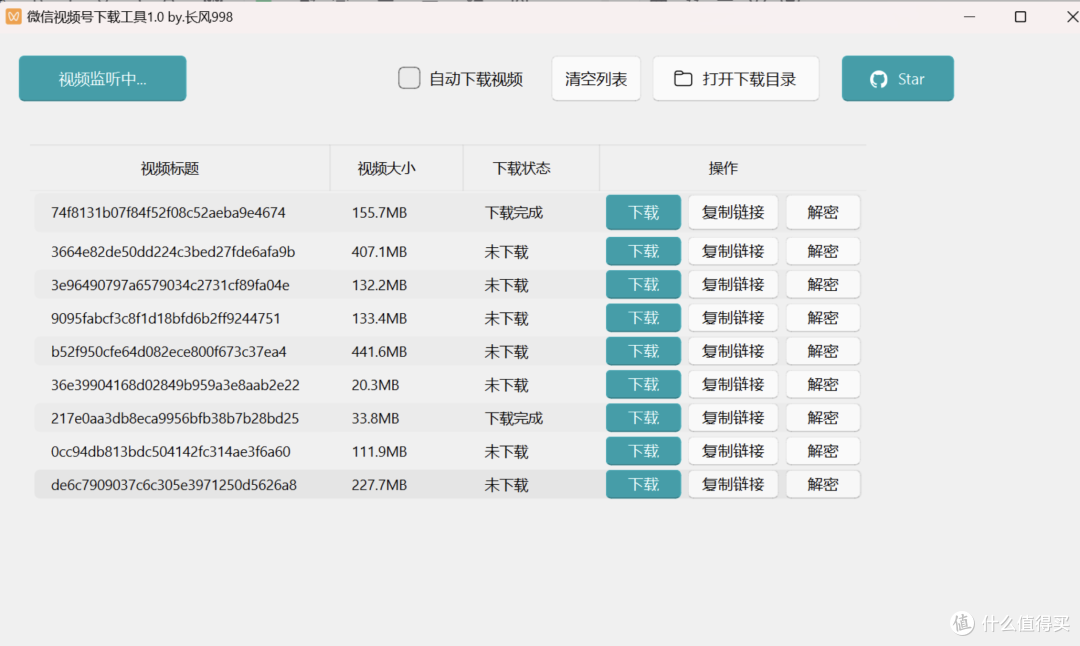Copy link for video 9095fabcf3c8f1d18bfd6b2ff9244751
This screenshot has height=646, width=1080.
[733, 317]
